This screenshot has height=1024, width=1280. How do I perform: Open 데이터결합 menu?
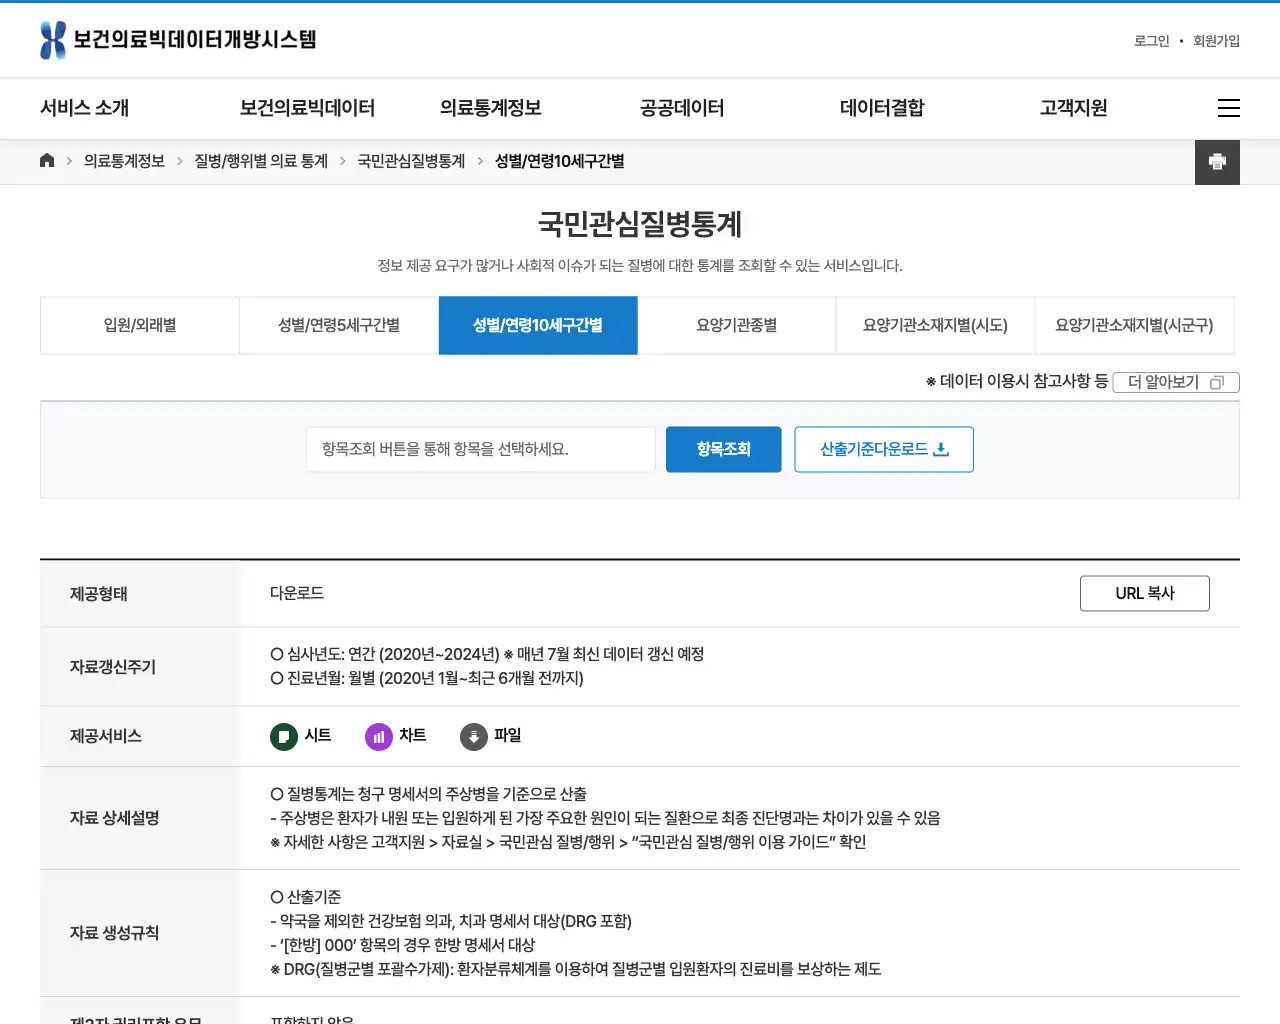pos(882,108)
